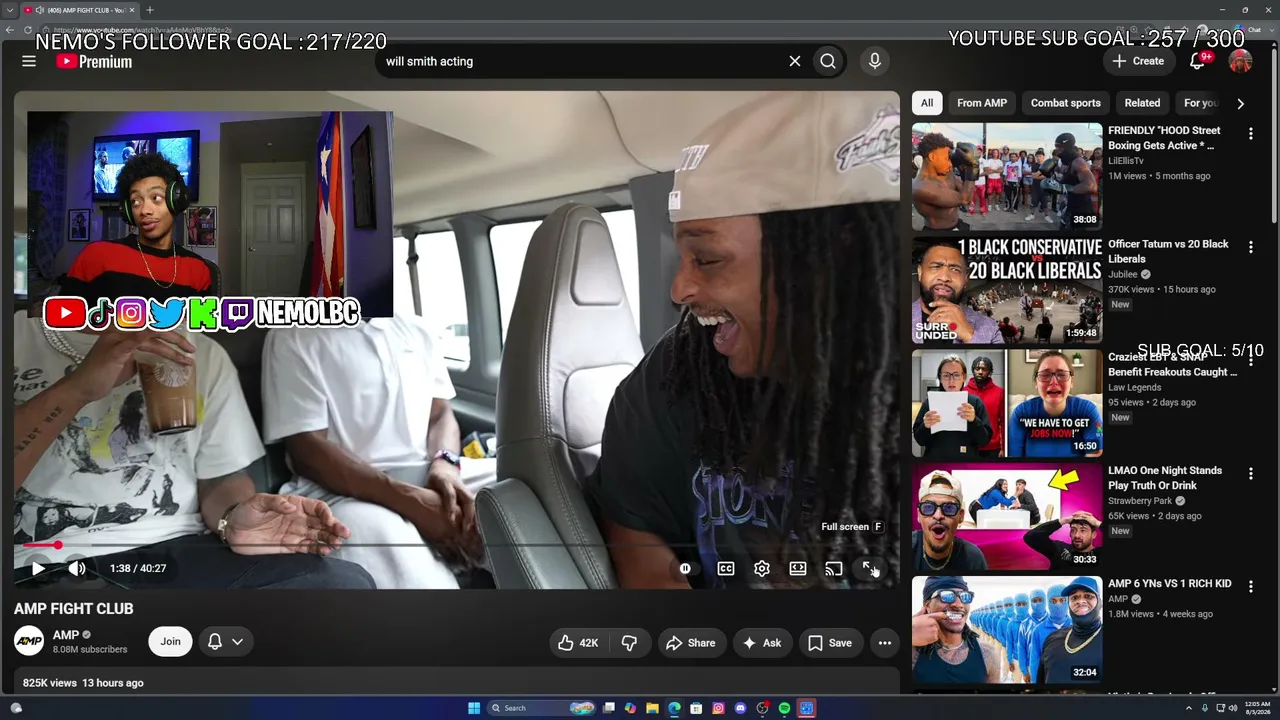Select the Related filter chip
This screenshot has width=1280, height=720.
click(1142, 103)
